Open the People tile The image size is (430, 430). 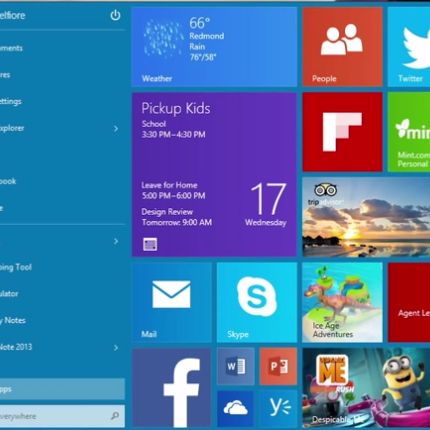point(342,47)
